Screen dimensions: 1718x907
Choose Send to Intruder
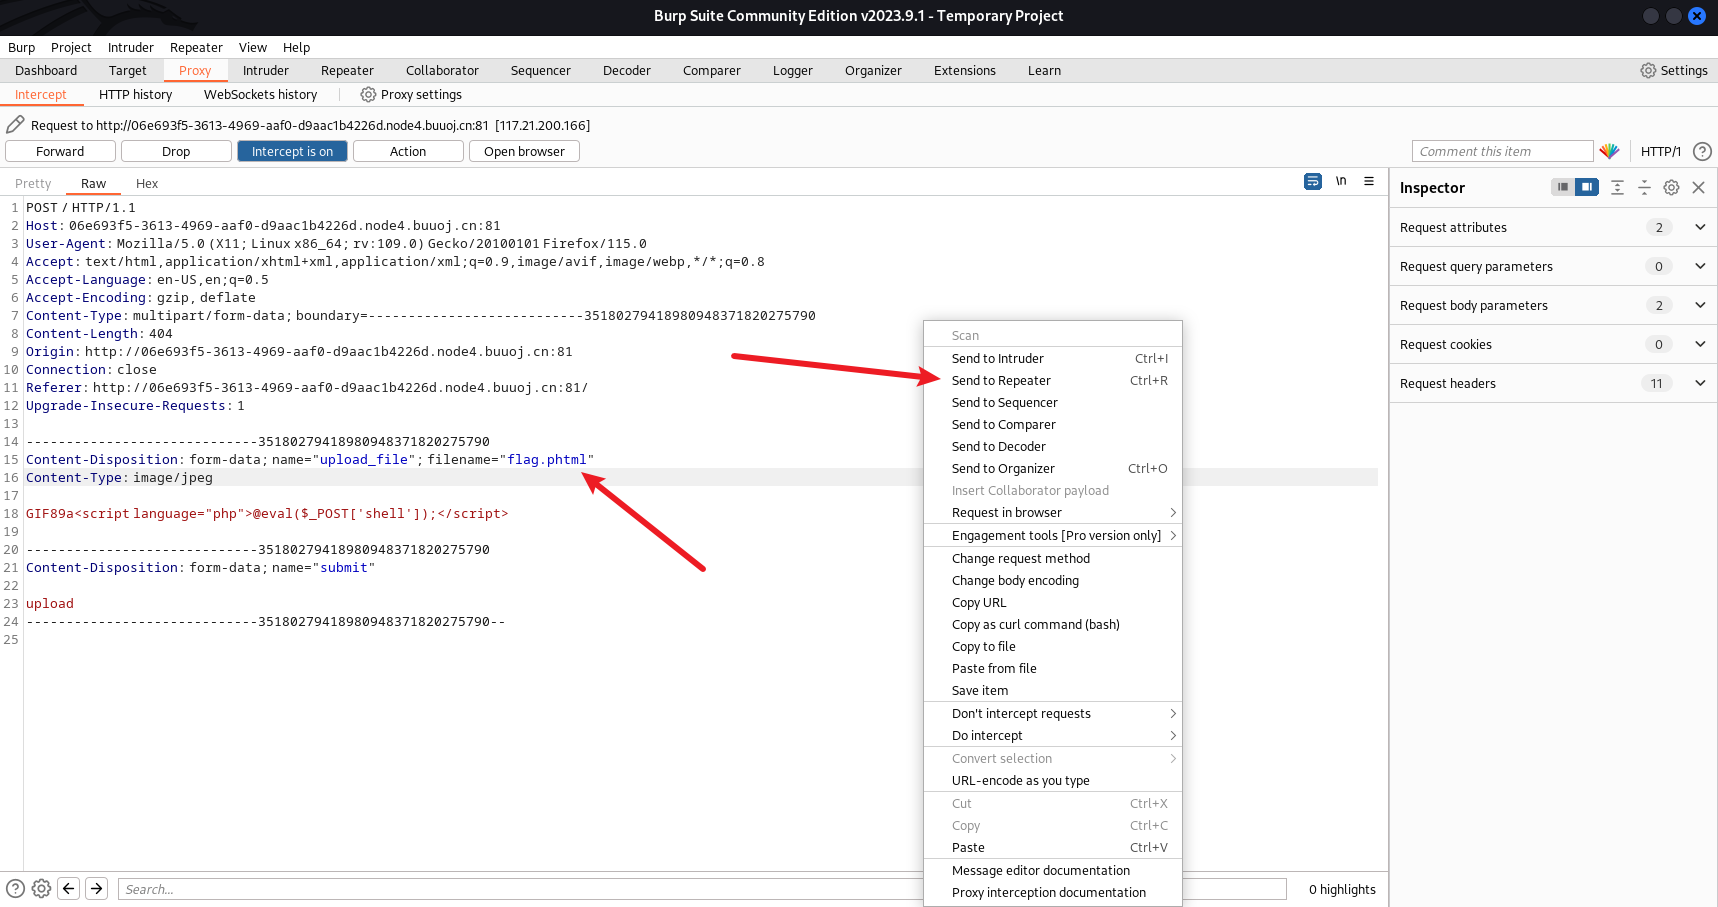pyautogui.click(x=1053, y=358)
